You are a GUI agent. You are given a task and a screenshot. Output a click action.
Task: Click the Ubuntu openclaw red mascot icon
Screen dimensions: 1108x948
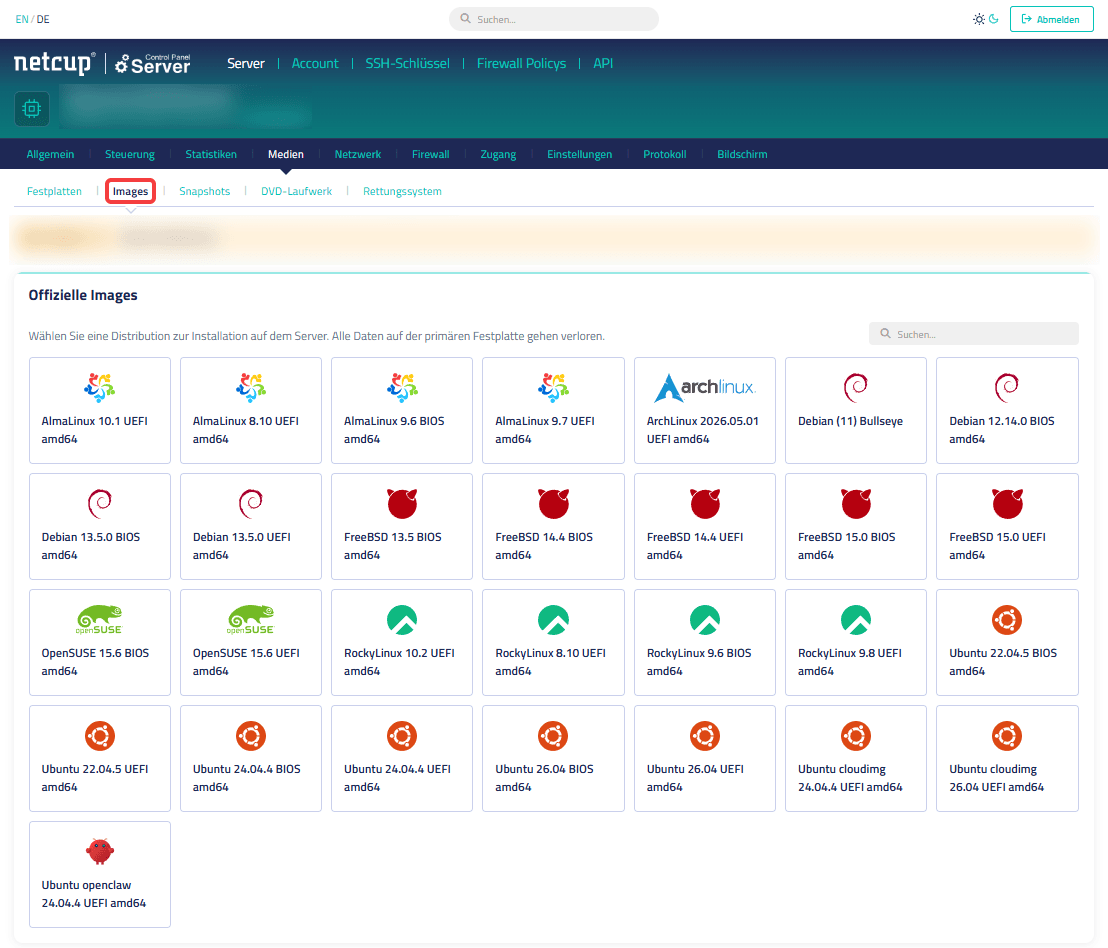pyautogui.click(x=100, y=851)
